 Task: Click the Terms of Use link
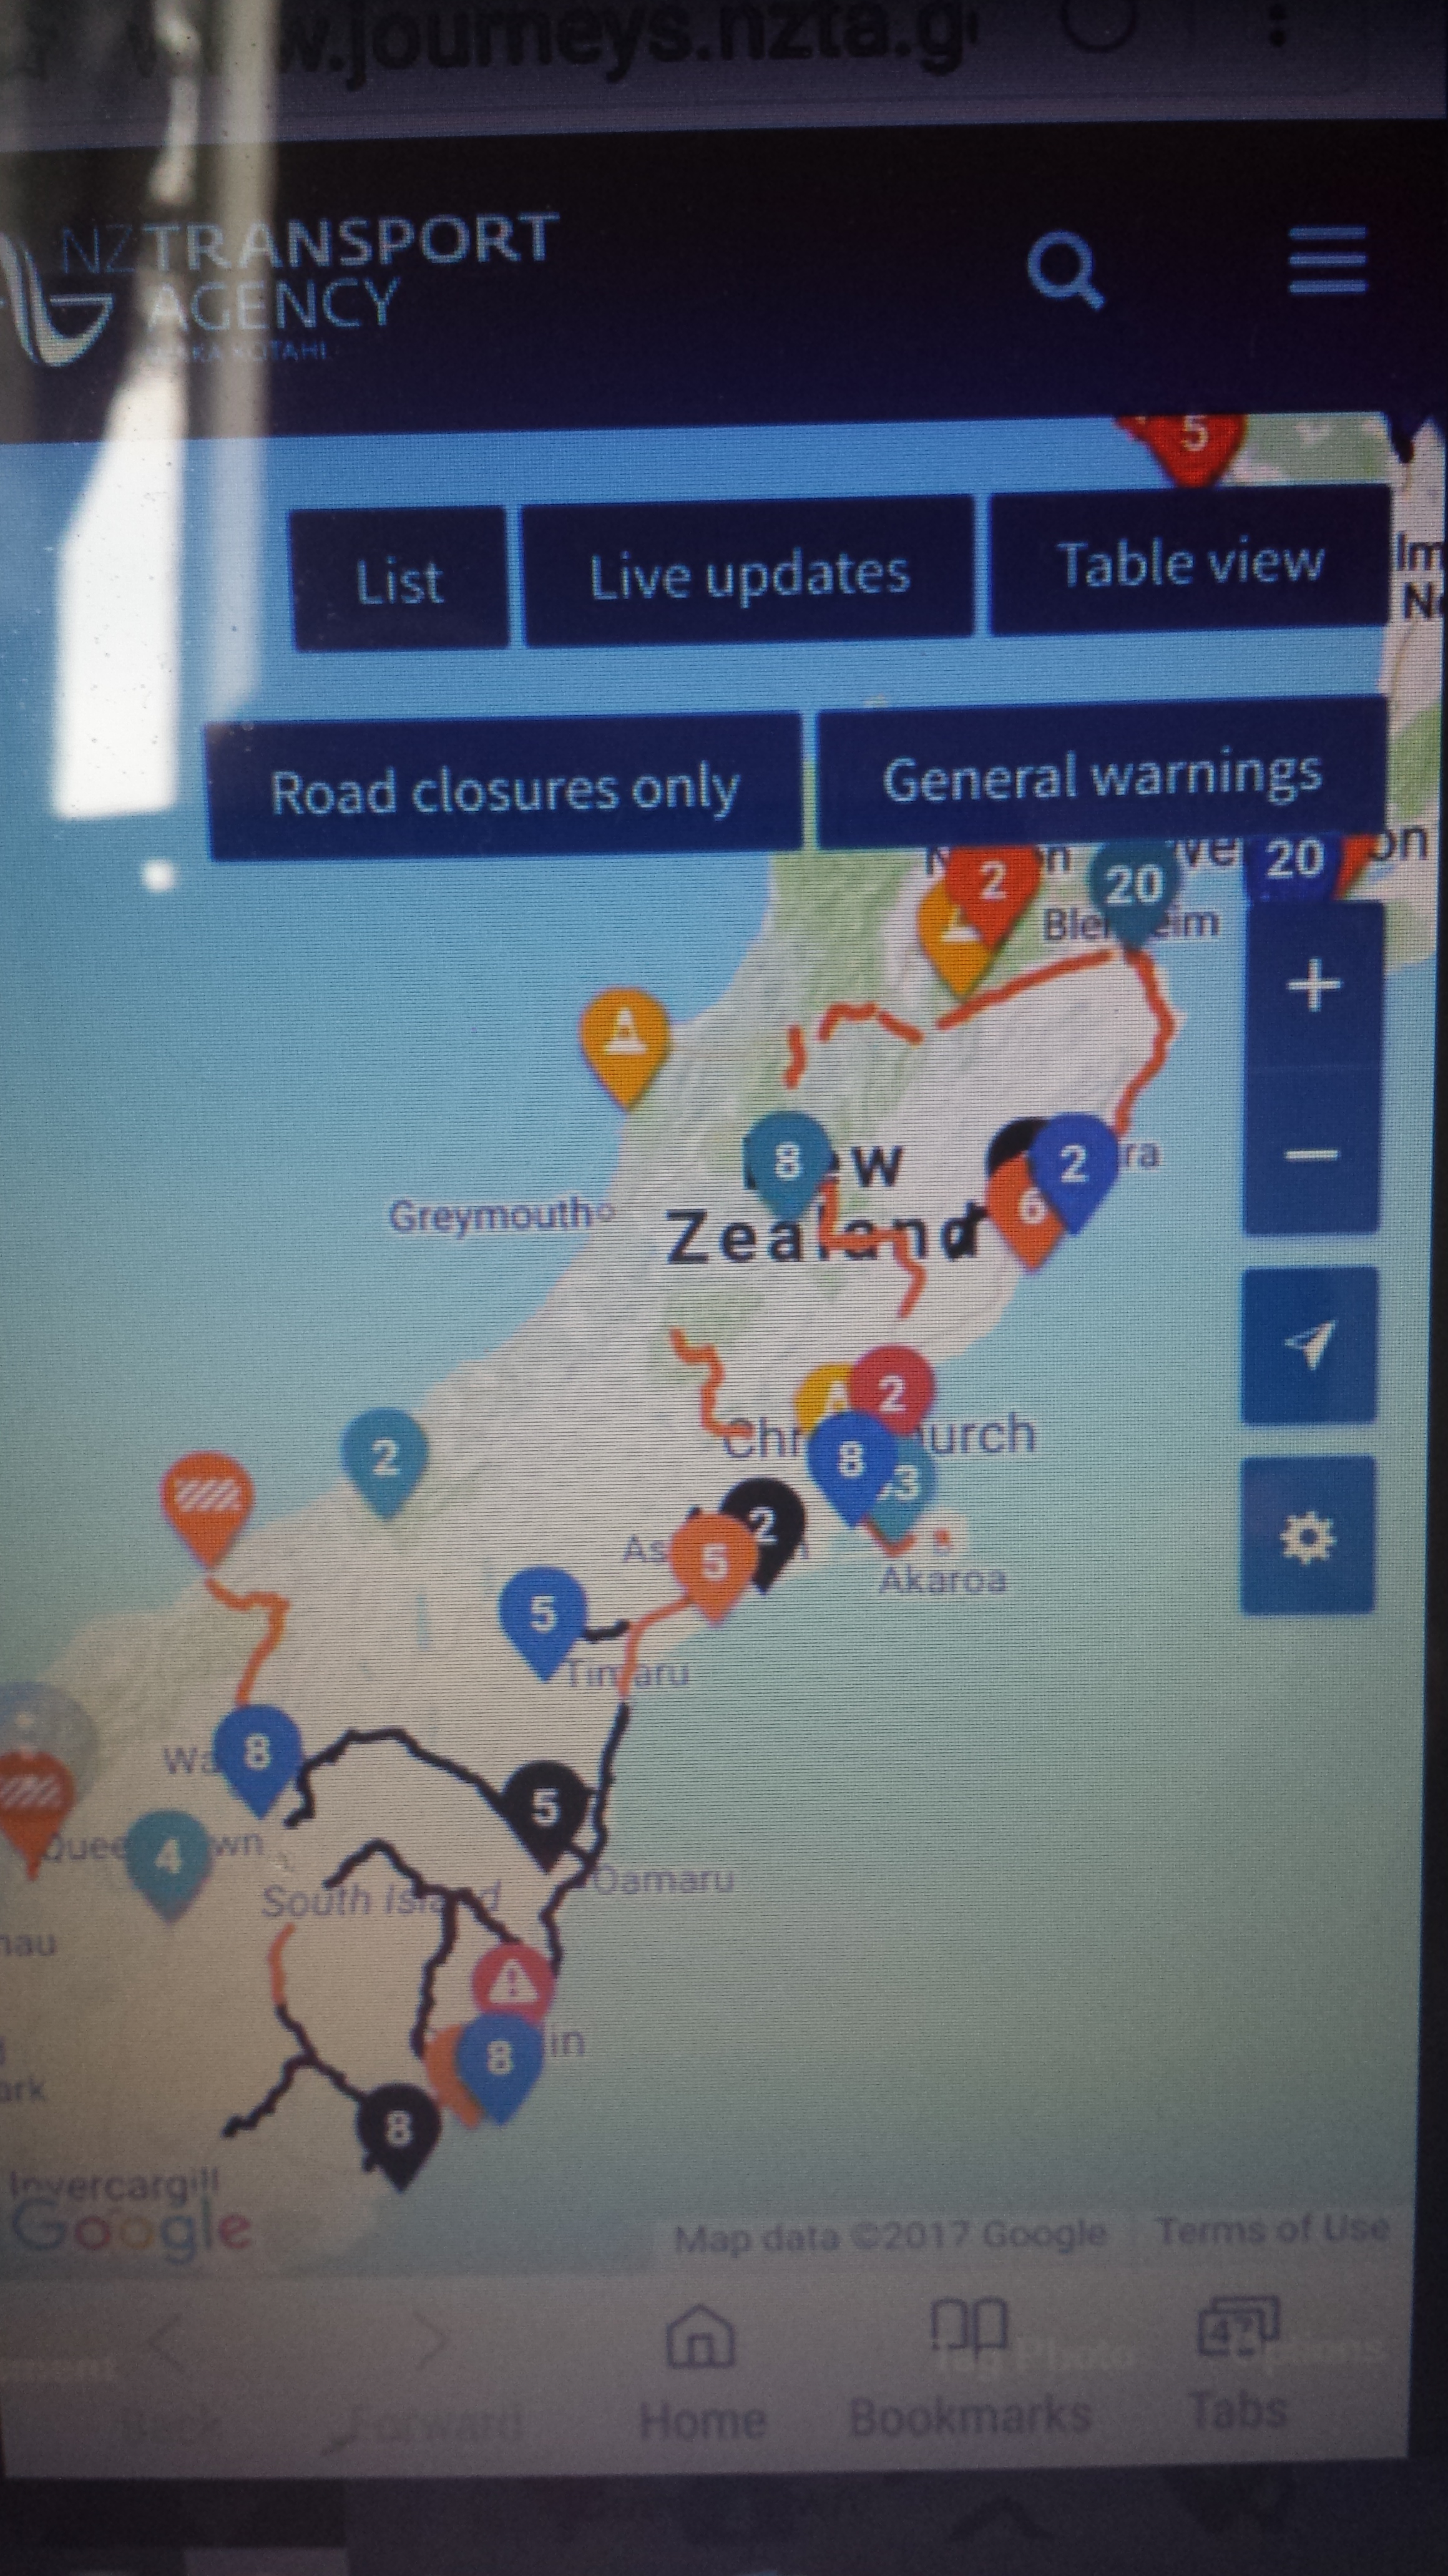point(1272,2228)
